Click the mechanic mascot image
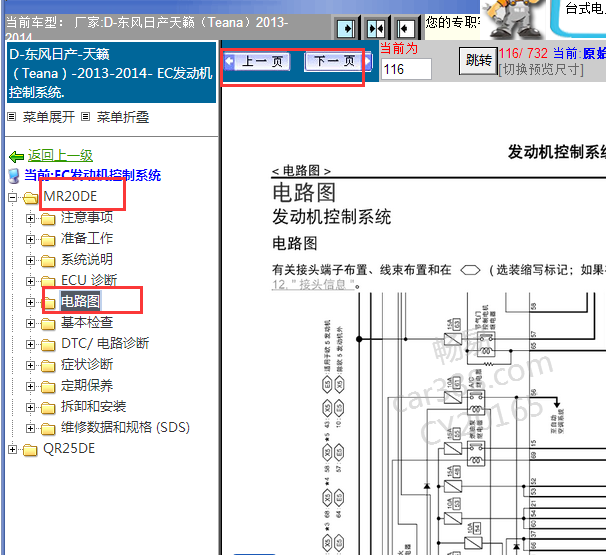 pyautogui.click(x=513, y=19)
